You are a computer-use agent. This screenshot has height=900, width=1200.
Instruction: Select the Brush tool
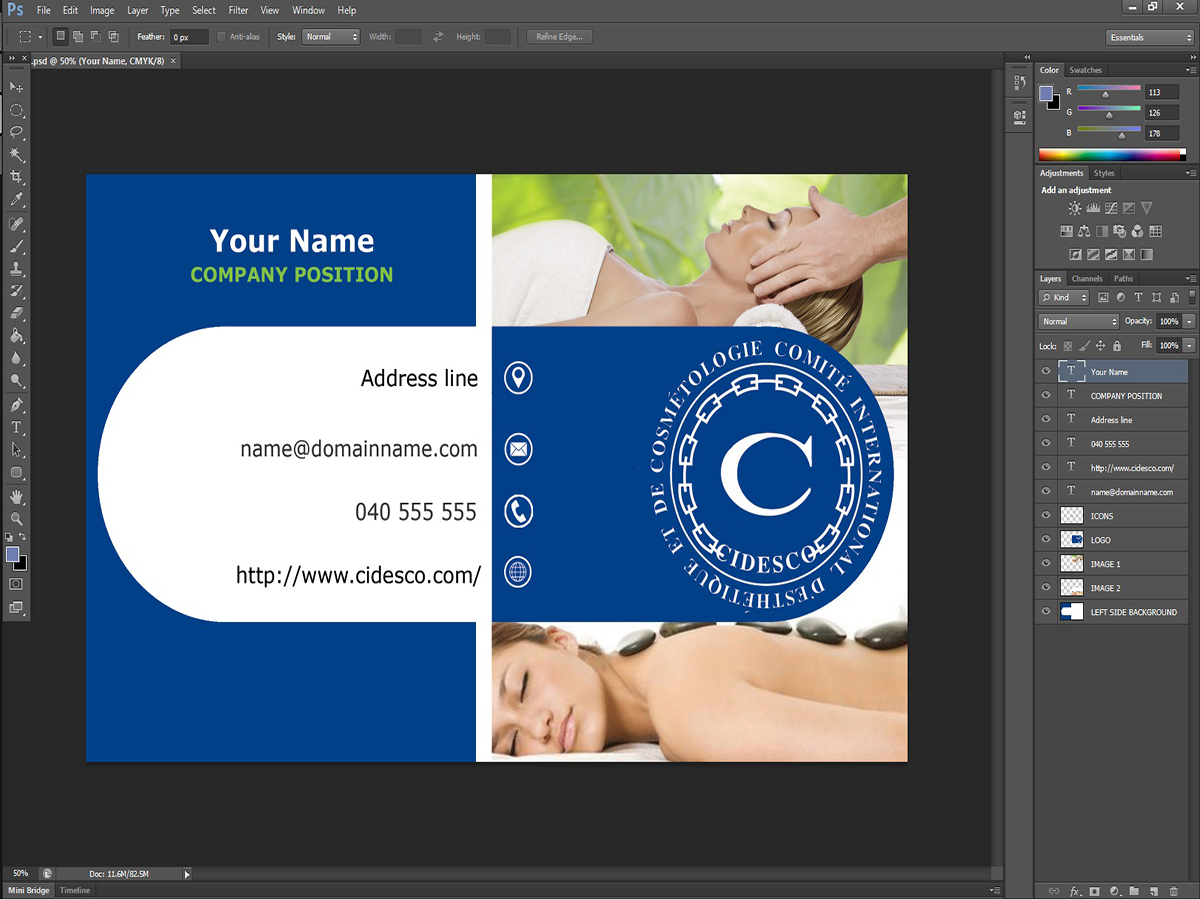pyautogui.click(x=16, y=246)
